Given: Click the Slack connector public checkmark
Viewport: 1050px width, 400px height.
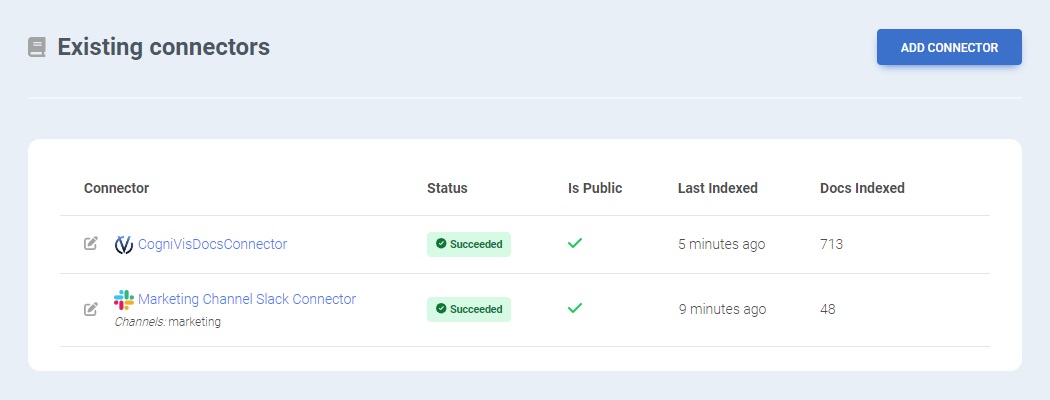Looking at the screenshot, I should tap(574, 309).
